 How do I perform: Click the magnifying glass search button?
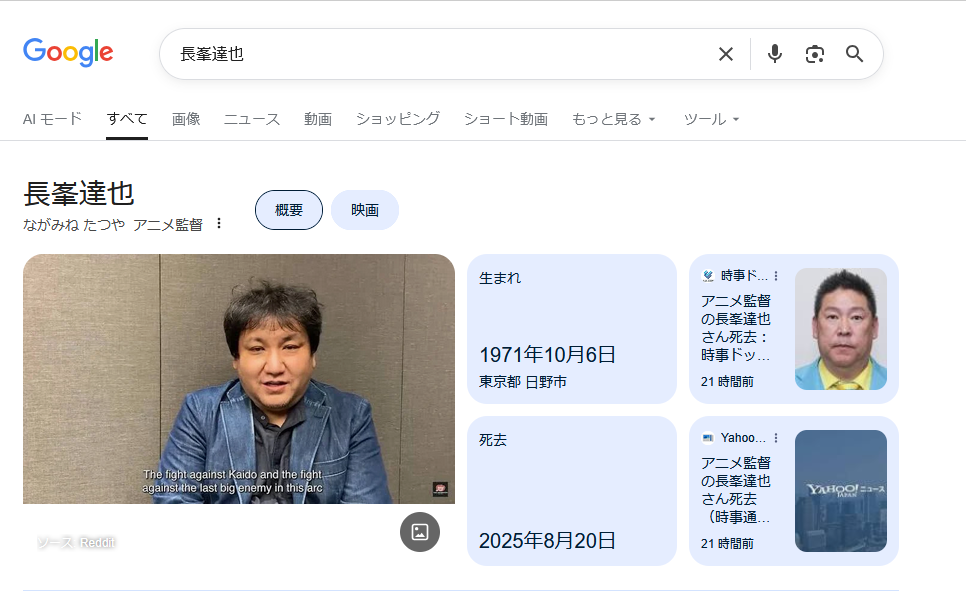(x=854, y=54)
